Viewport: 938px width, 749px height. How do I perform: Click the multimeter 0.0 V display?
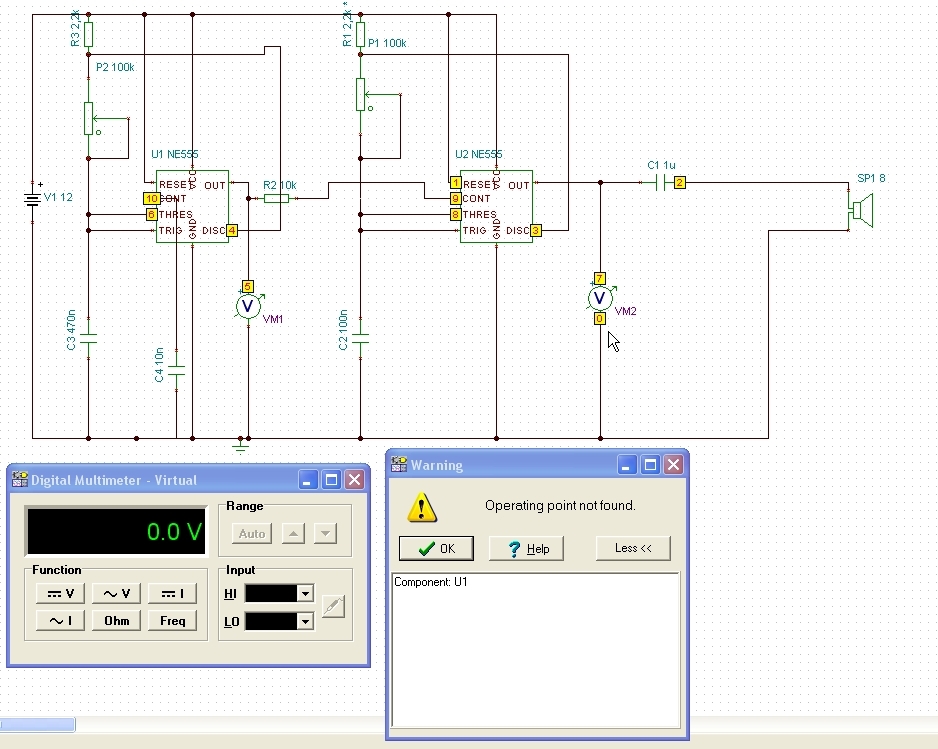[116, 531]
